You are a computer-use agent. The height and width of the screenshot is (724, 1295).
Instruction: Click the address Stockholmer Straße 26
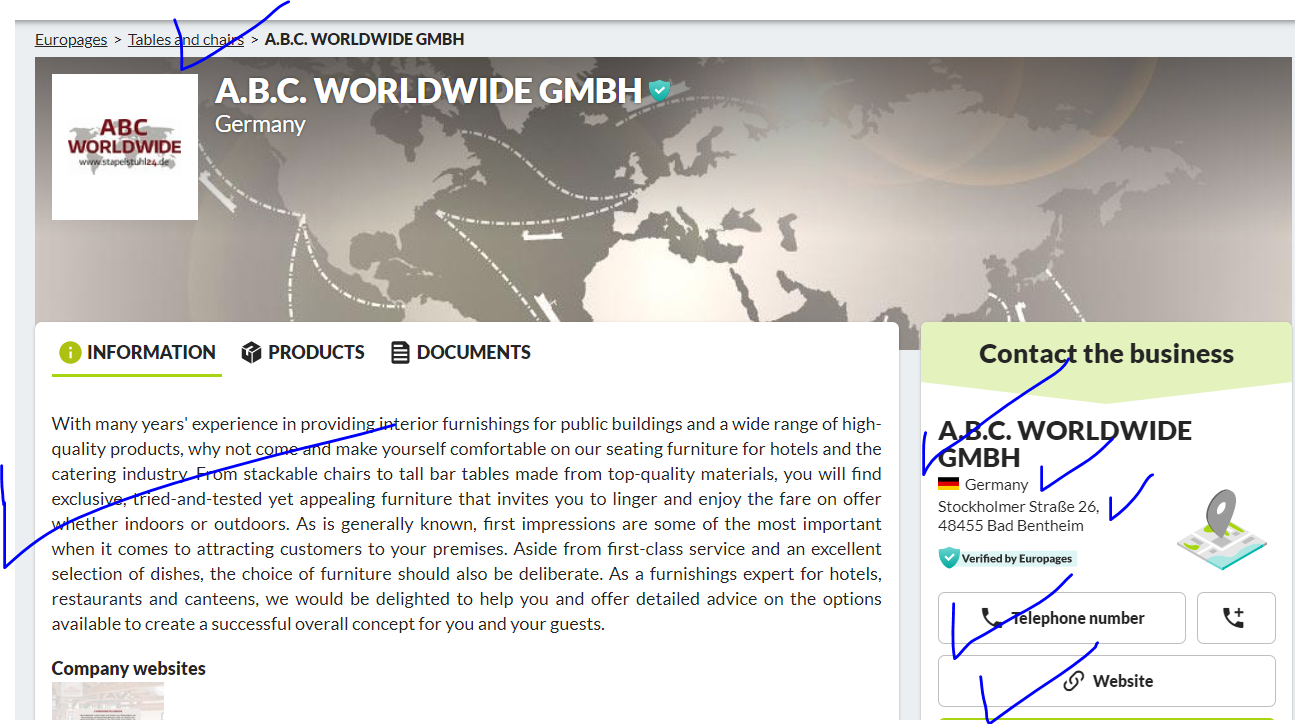pyautogui.click(x=1018, y=506)
